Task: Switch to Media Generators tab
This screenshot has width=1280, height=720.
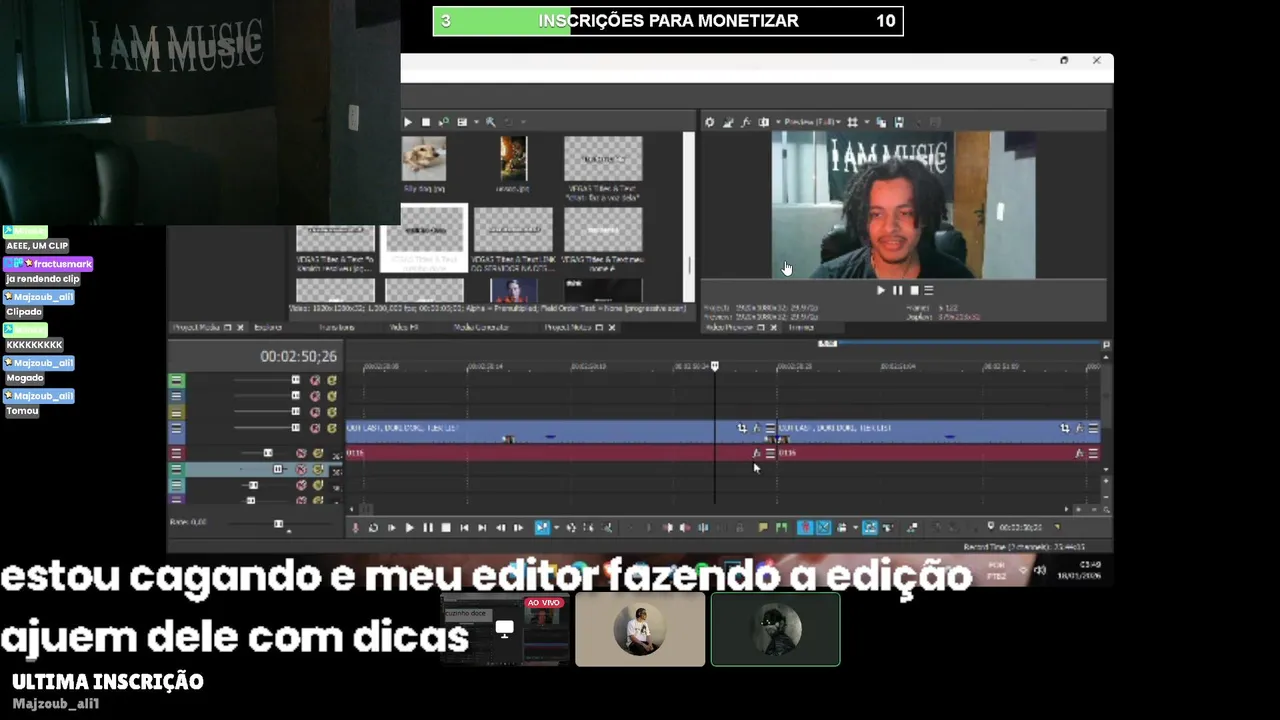Action: click(481, 327)
